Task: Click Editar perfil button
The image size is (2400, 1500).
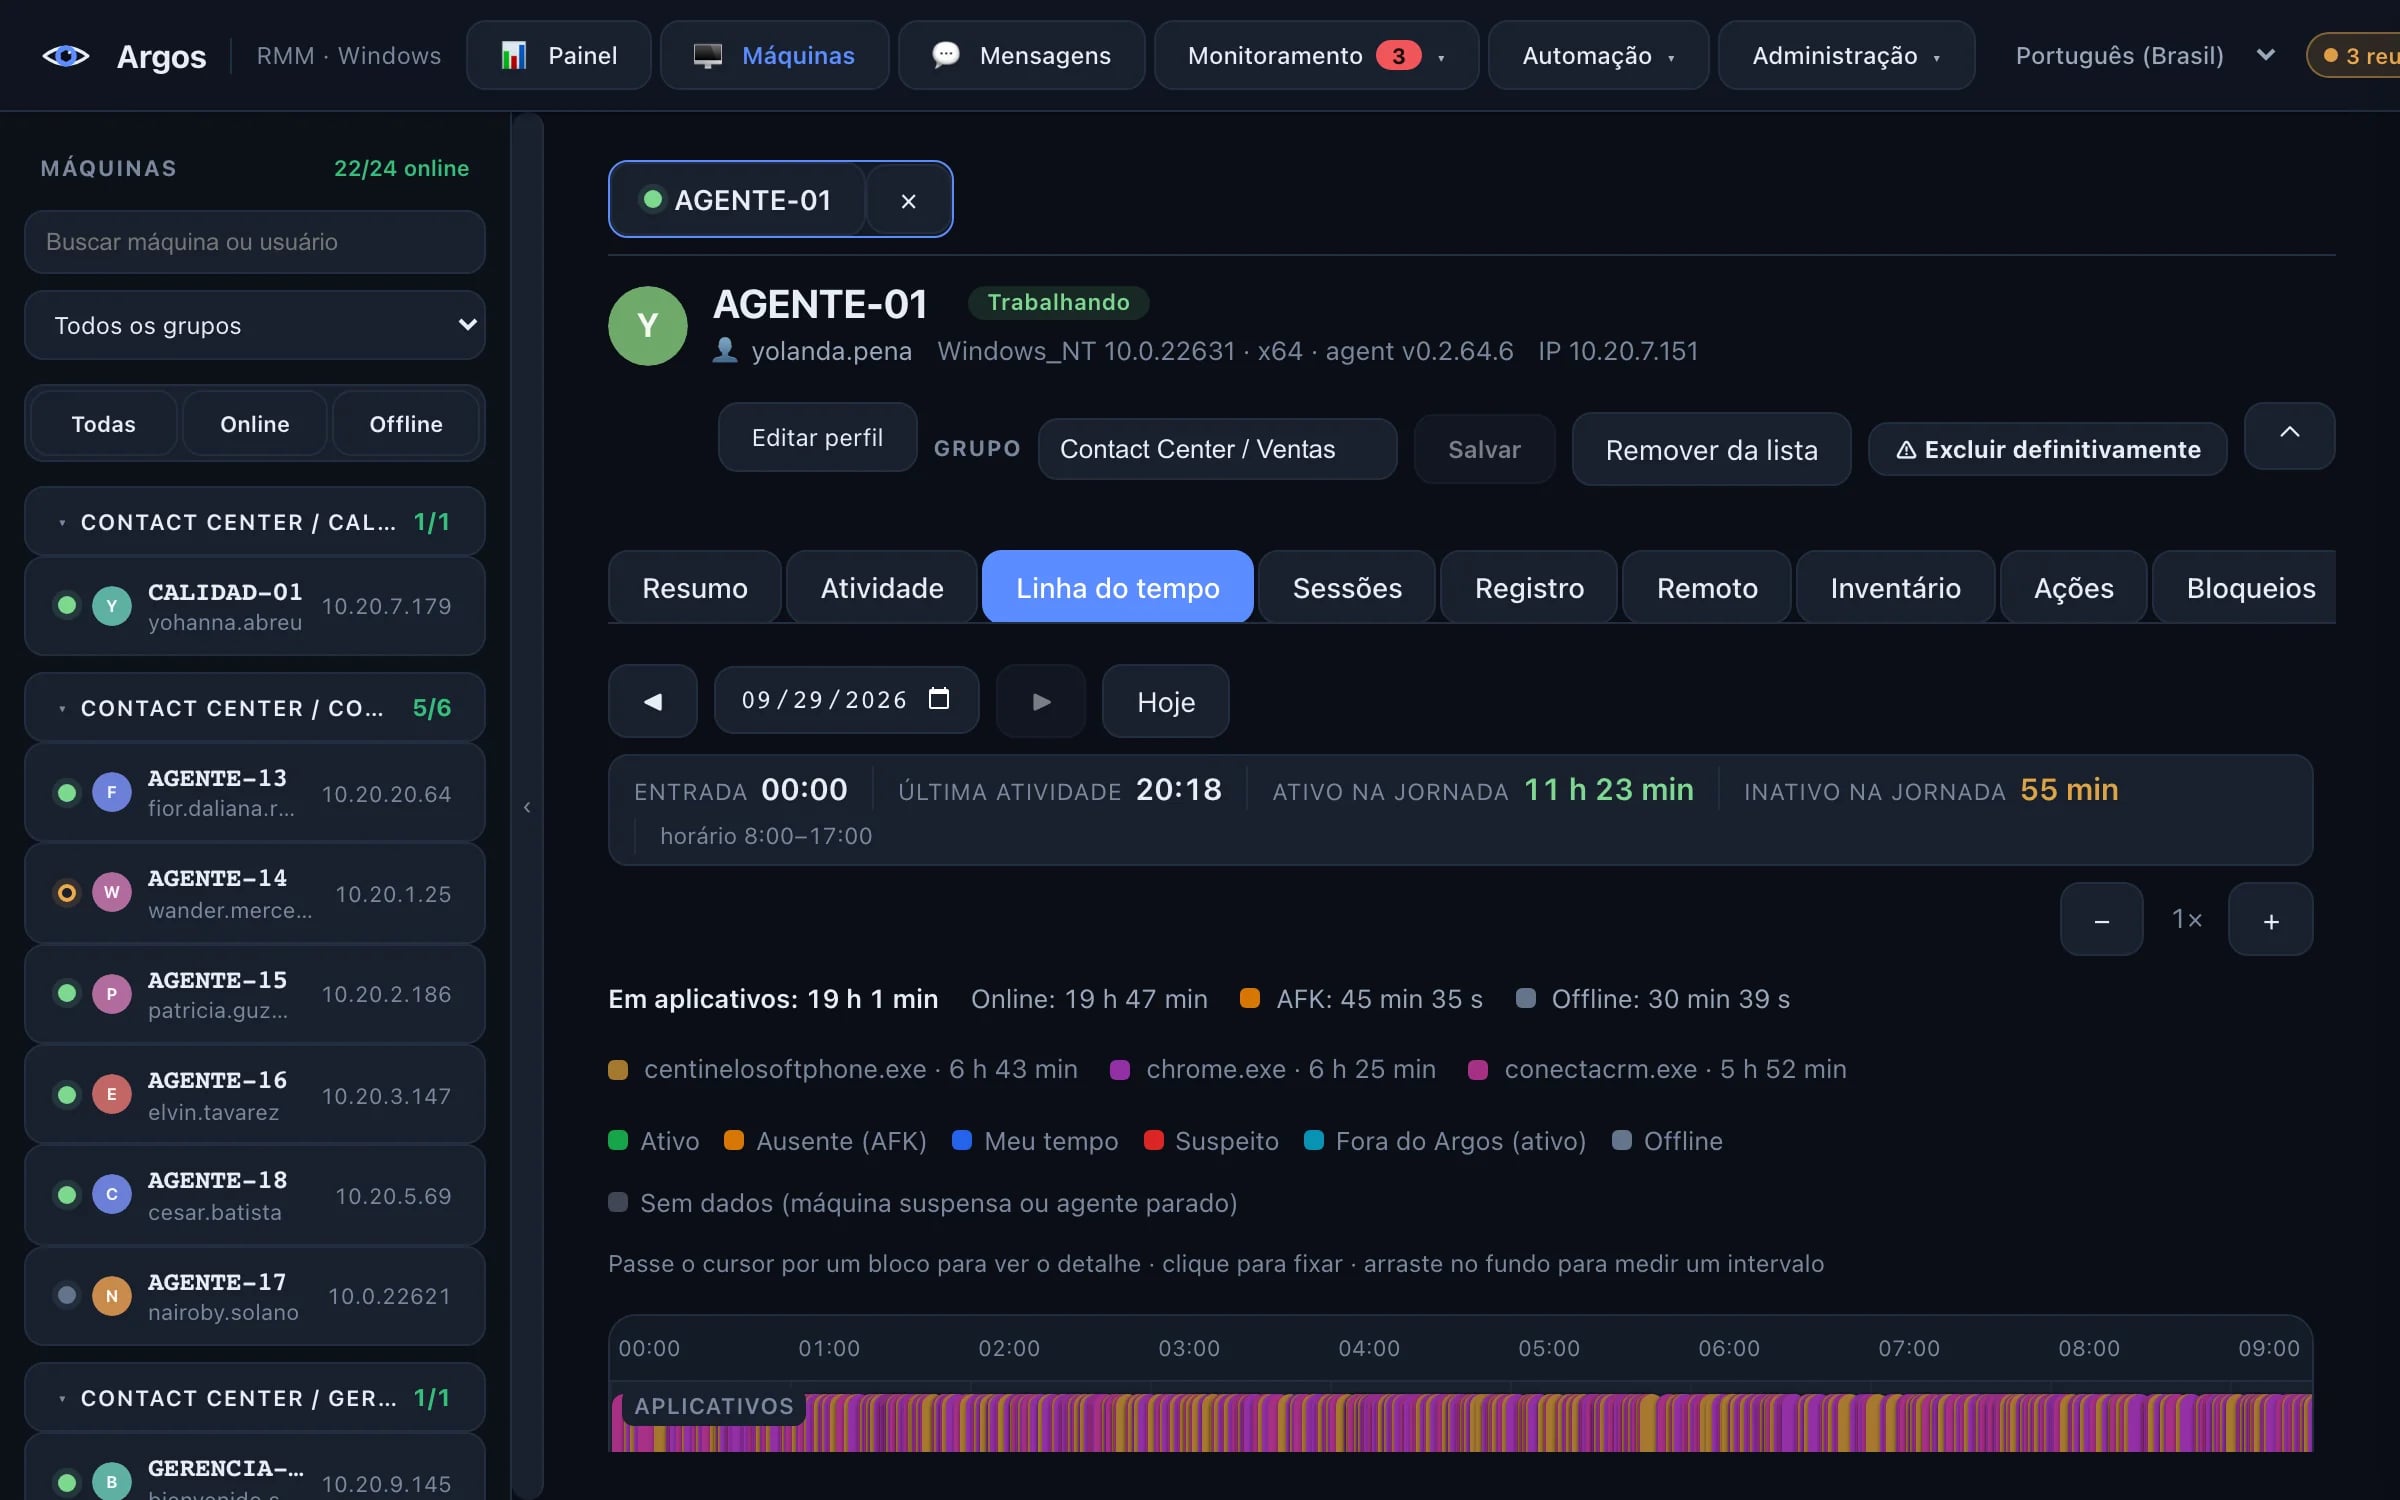Action: (817, 438)
